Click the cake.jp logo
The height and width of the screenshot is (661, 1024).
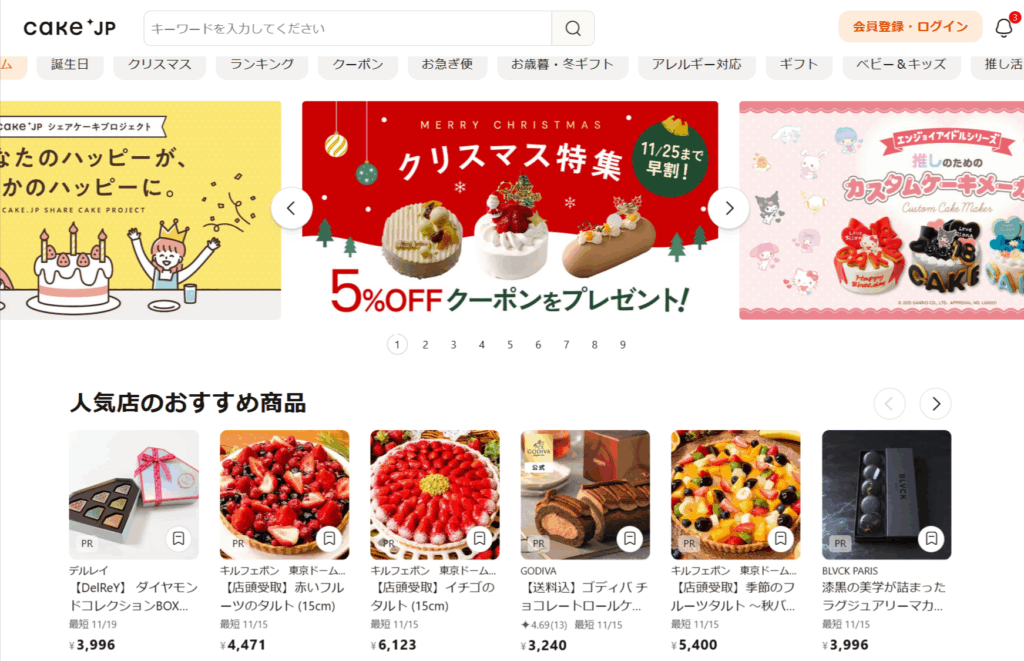(70, 27)
